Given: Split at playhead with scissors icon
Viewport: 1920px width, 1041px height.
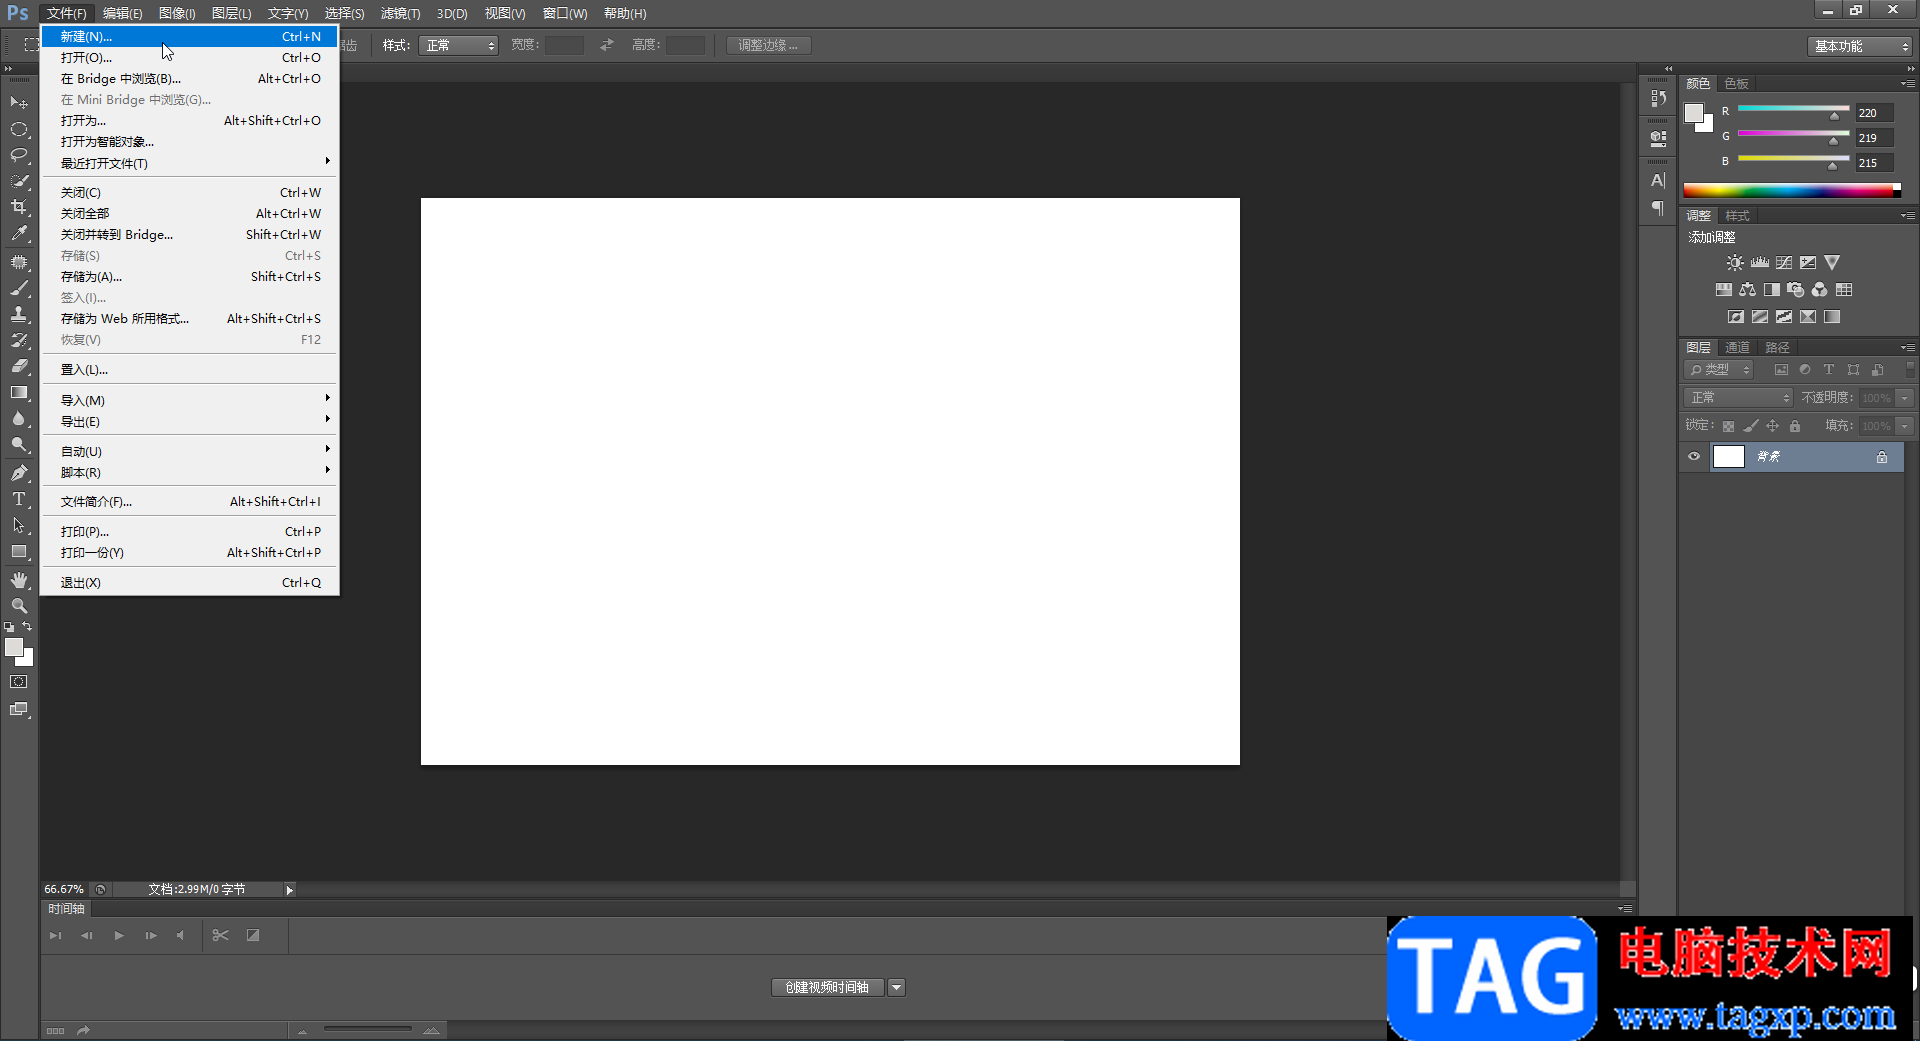Looking at the screenshot, I should tap(221, 935).
